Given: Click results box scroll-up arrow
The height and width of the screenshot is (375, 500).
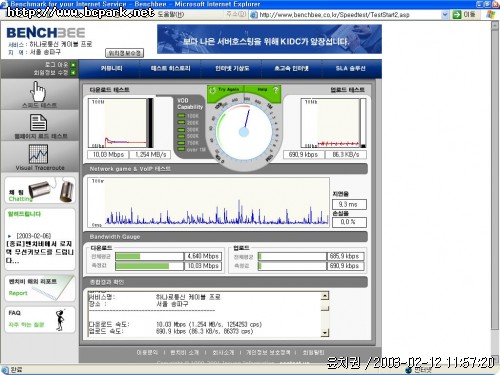Looking at the screenshot, I should click(325, 296).
